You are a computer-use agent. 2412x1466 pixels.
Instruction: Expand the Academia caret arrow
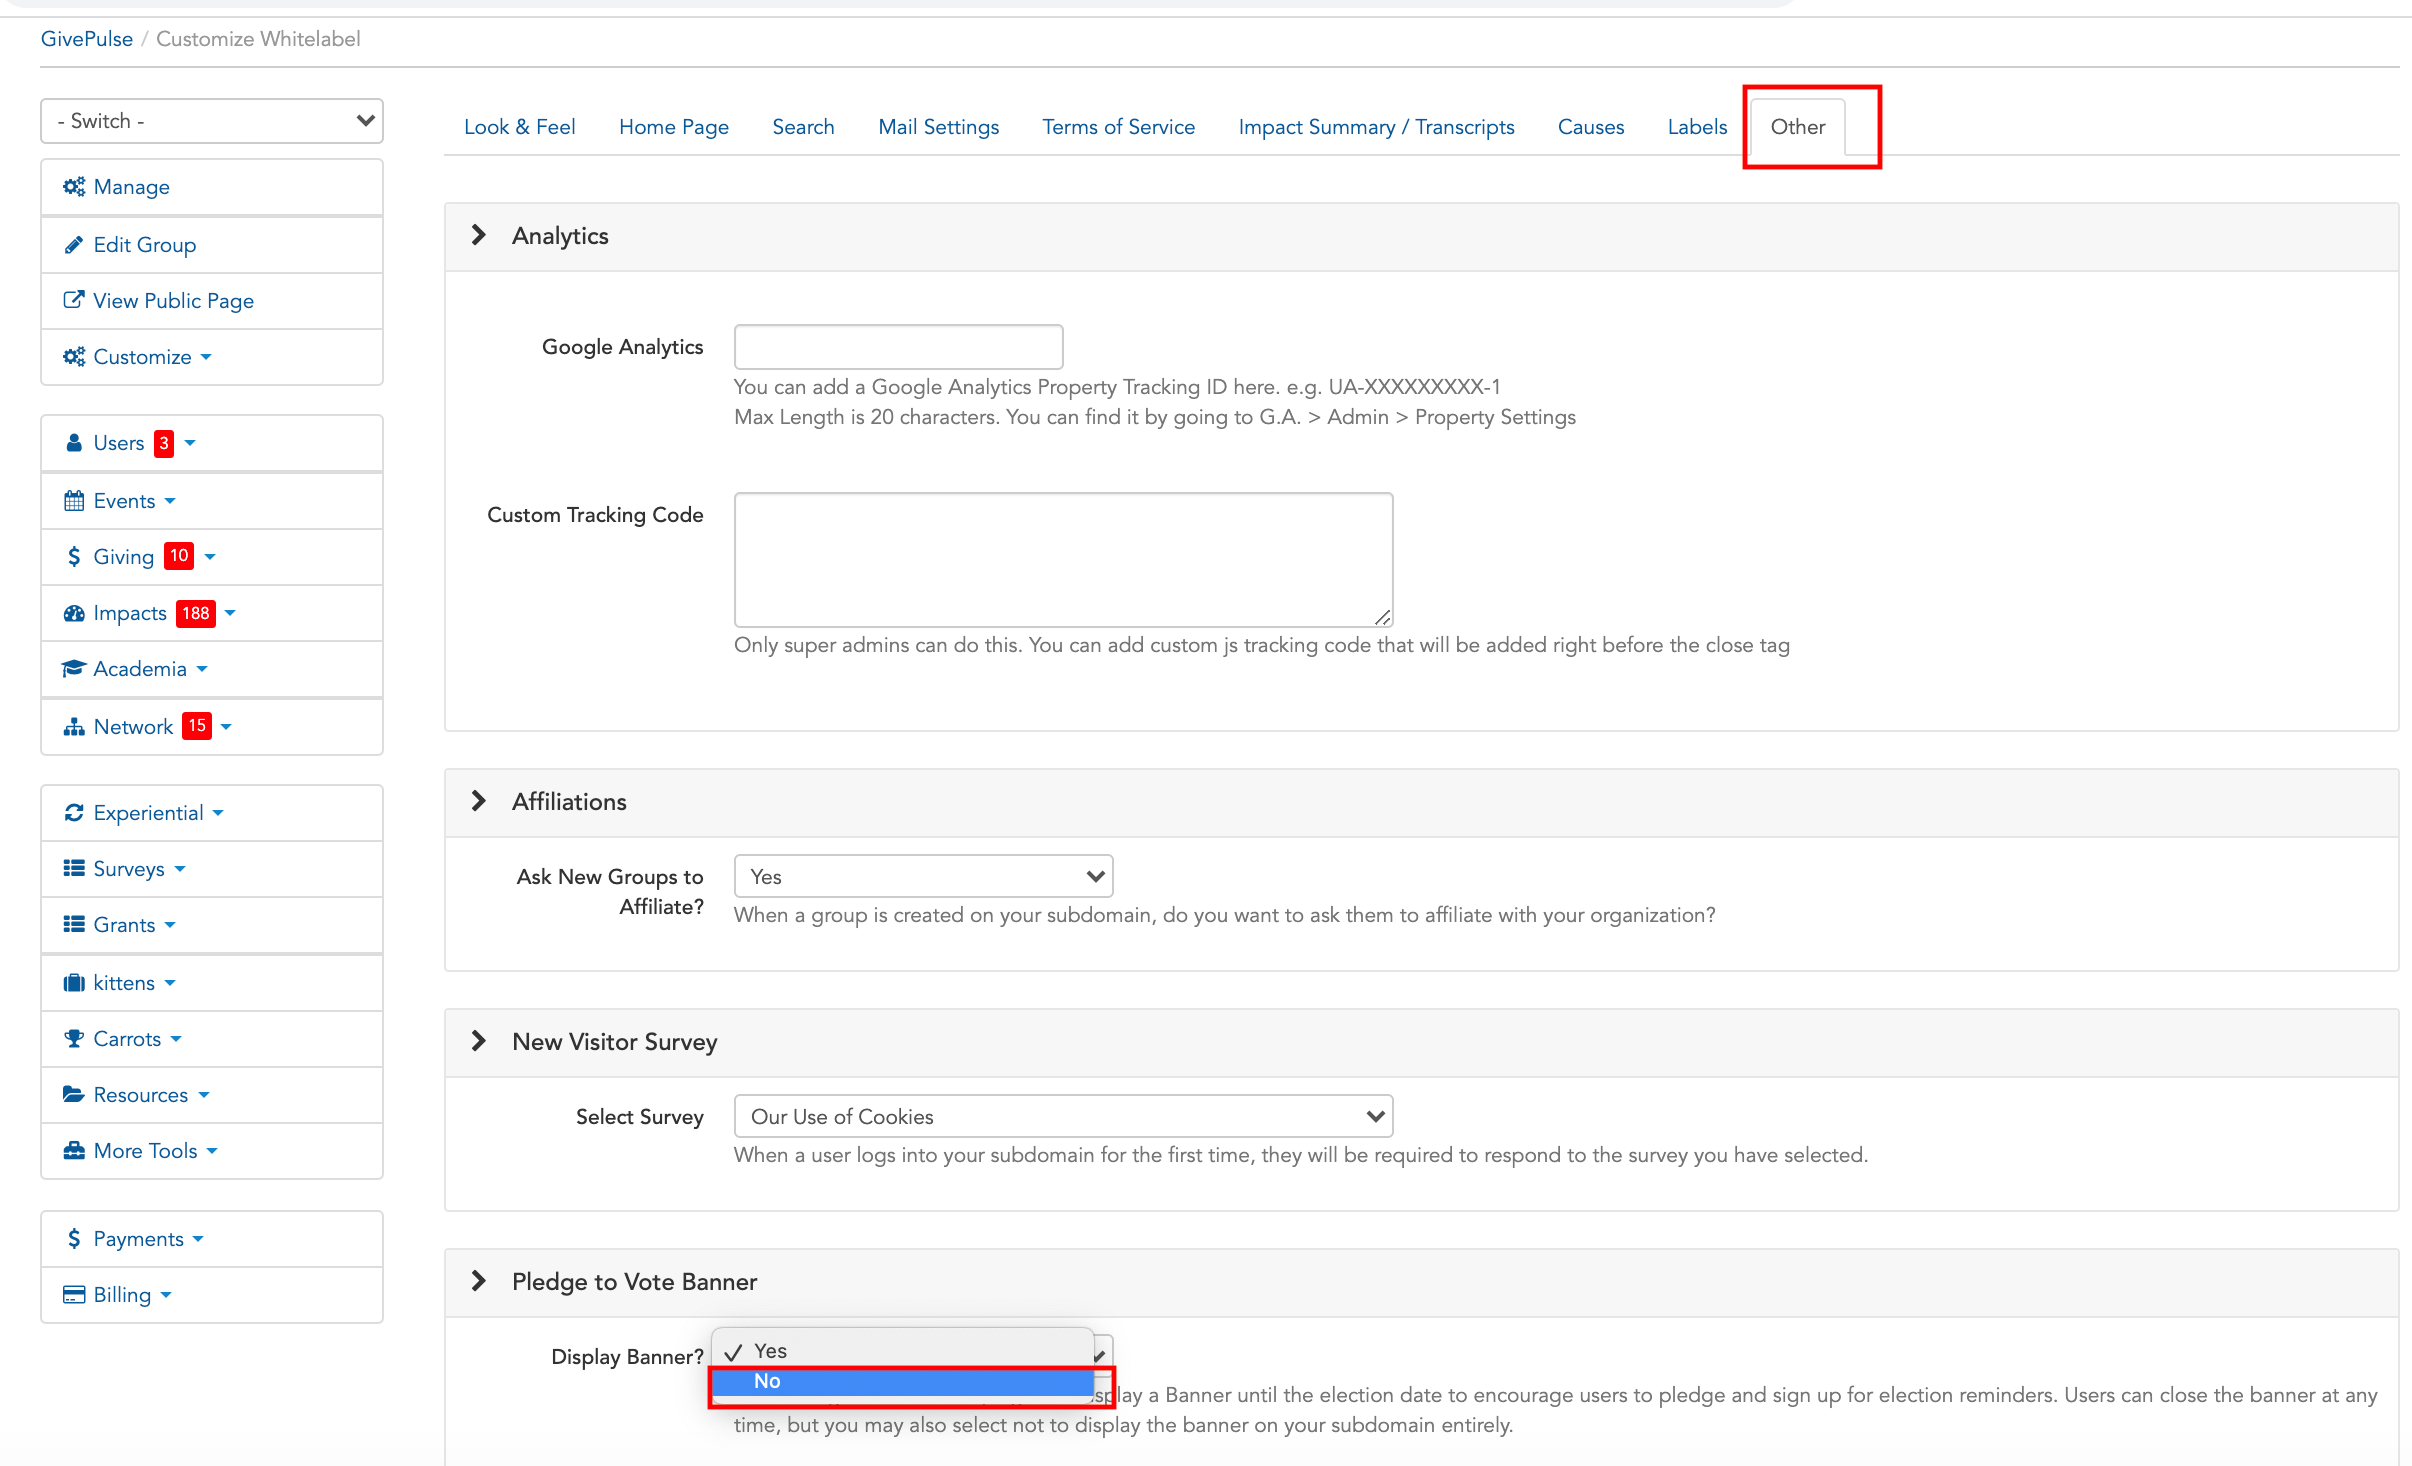[202, 669]
